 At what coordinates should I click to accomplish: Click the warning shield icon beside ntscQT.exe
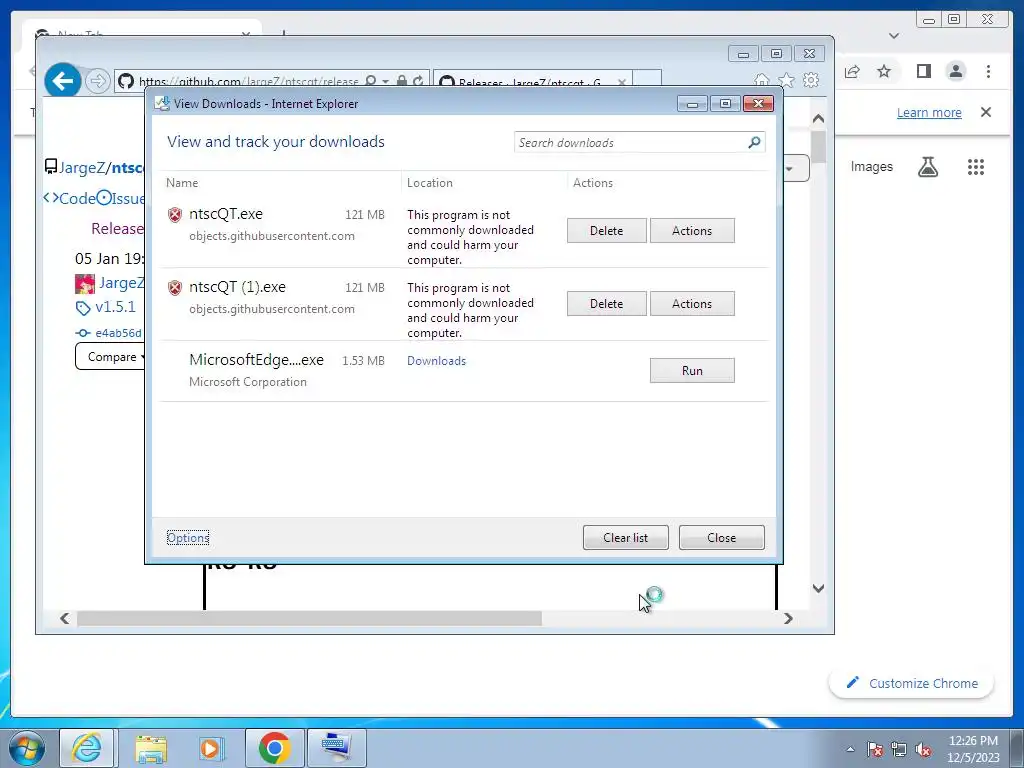pos(174,215)
